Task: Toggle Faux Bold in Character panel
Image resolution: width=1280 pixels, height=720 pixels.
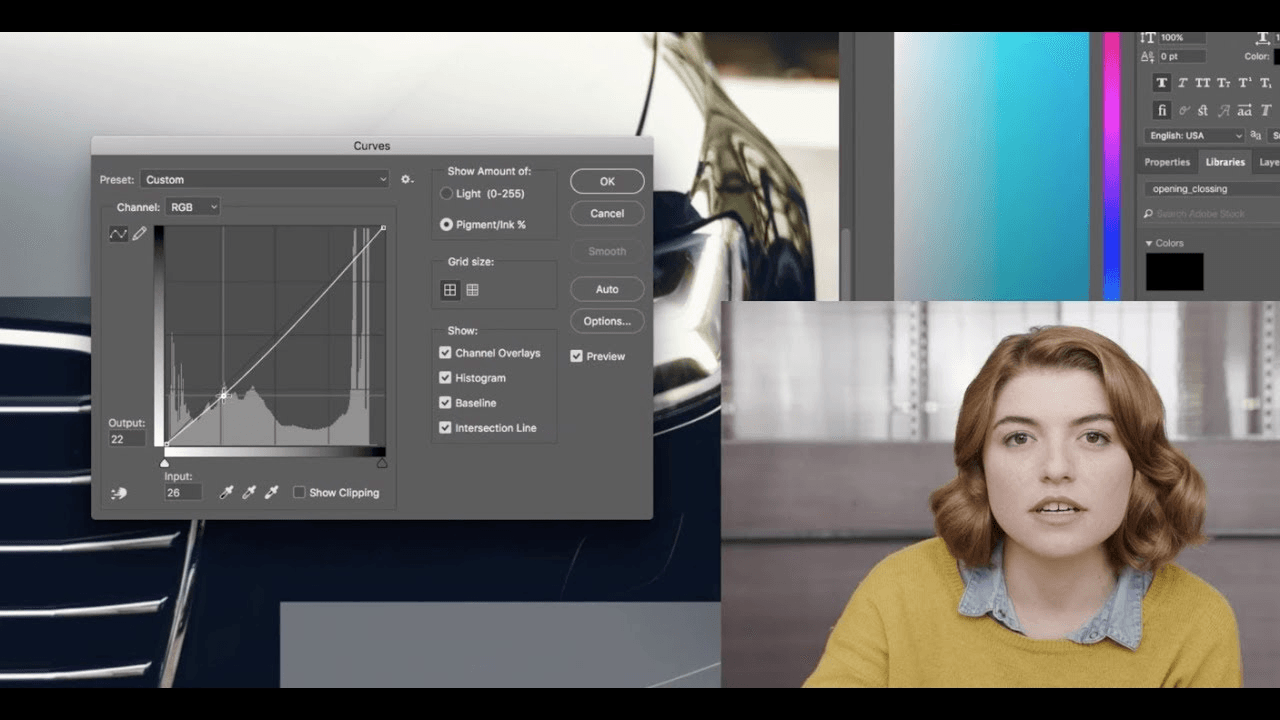Action: coord(1162,83)
